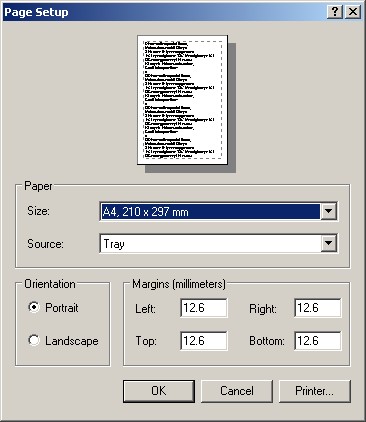Click the Bottom margin field
The image size is (366, 422).
pos(318,341)
